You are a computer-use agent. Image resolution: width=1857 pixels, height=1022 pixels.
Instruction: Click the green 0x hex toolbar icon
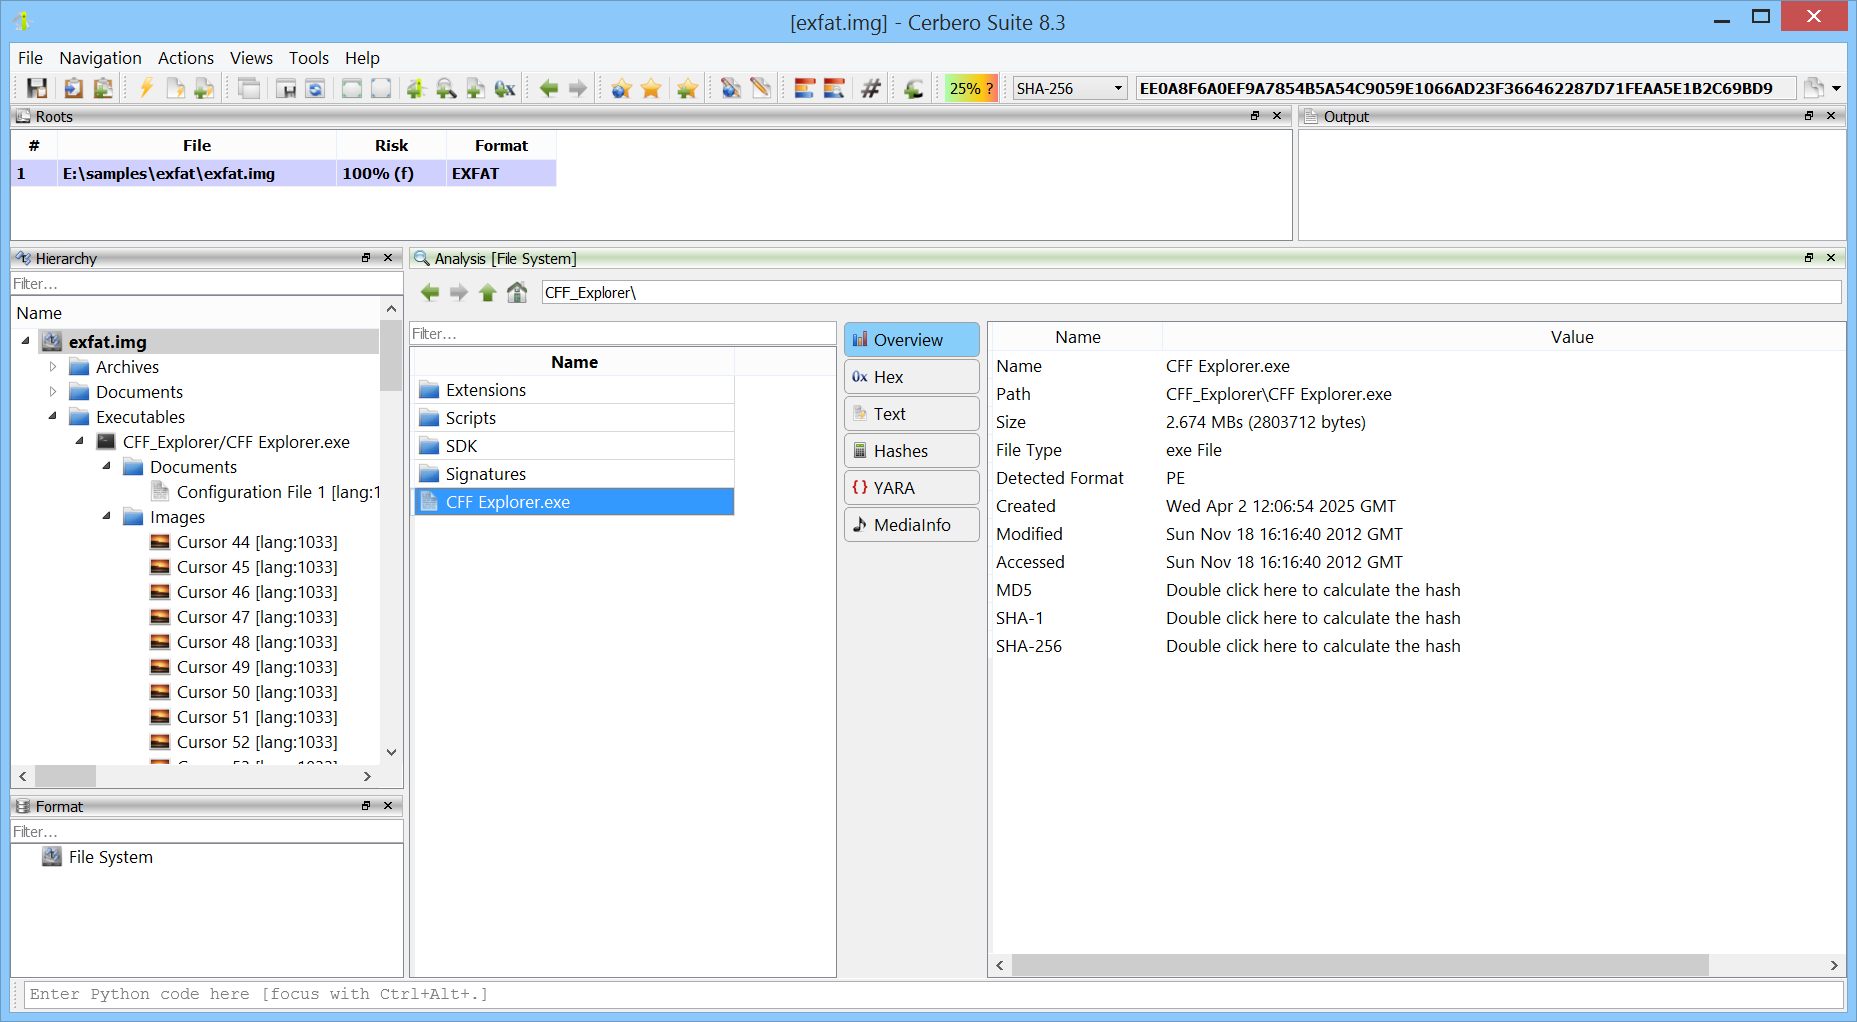click(505, 88)
